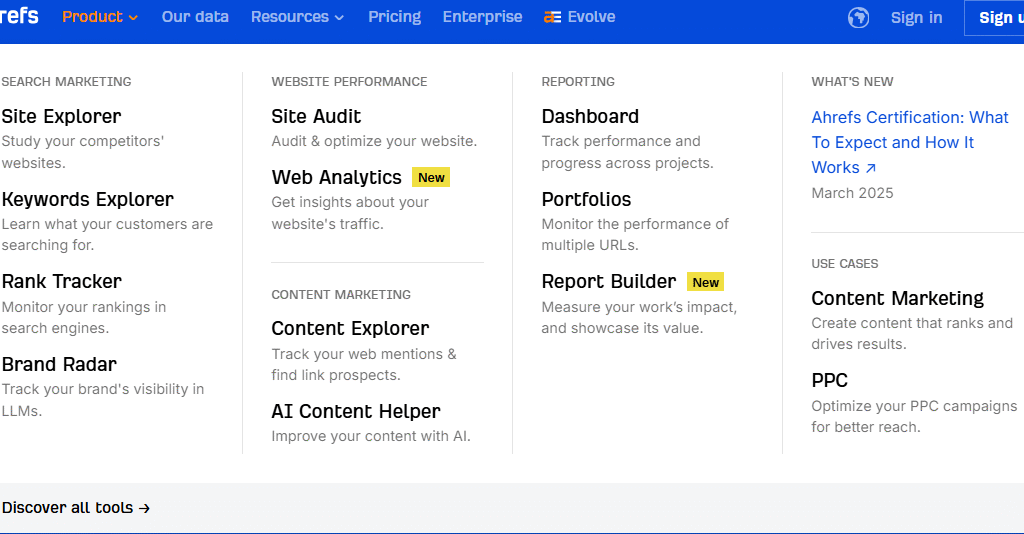This screenshot has height=534, width=1024.
Task: Click 'Learn what your customers are searching for.'
Action: (x=107, y=234)
